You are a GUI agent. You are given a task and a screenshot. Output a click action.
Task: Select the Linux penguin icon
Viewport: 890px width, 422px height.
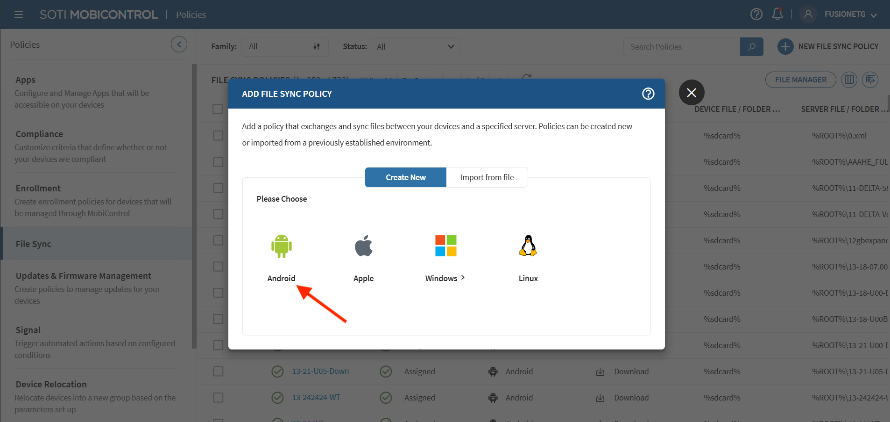click(528, 247)
